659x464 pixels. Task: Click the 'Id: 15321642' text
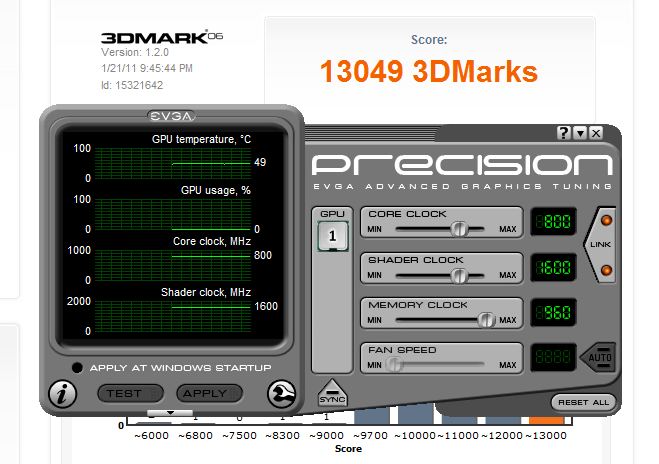(132, 85)
